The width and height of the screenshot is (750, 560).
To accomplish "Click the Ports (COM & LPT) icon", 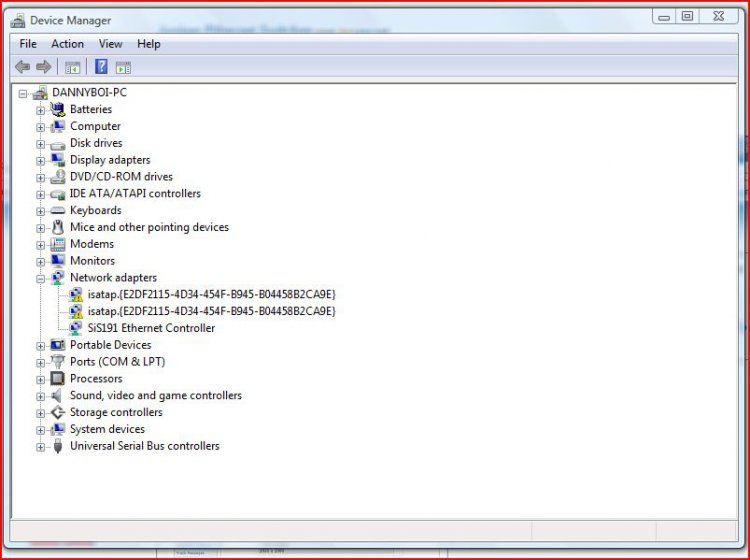I will [58, 362].
